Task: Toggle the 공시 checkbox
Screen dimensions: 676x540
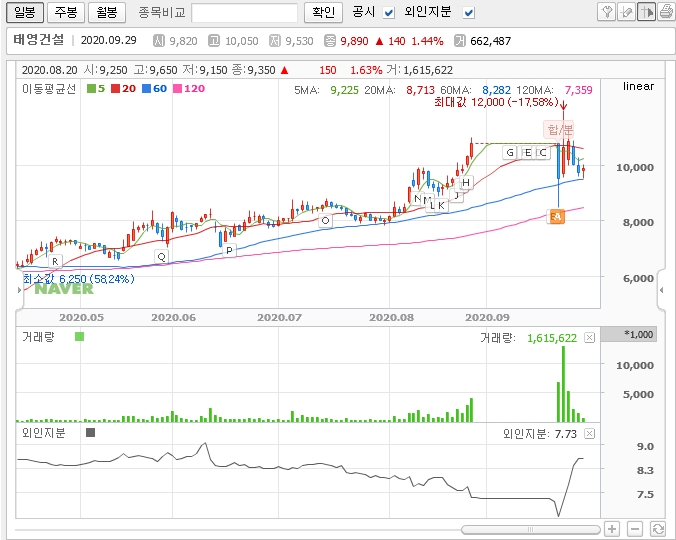Action: click(x=390, y=12)
